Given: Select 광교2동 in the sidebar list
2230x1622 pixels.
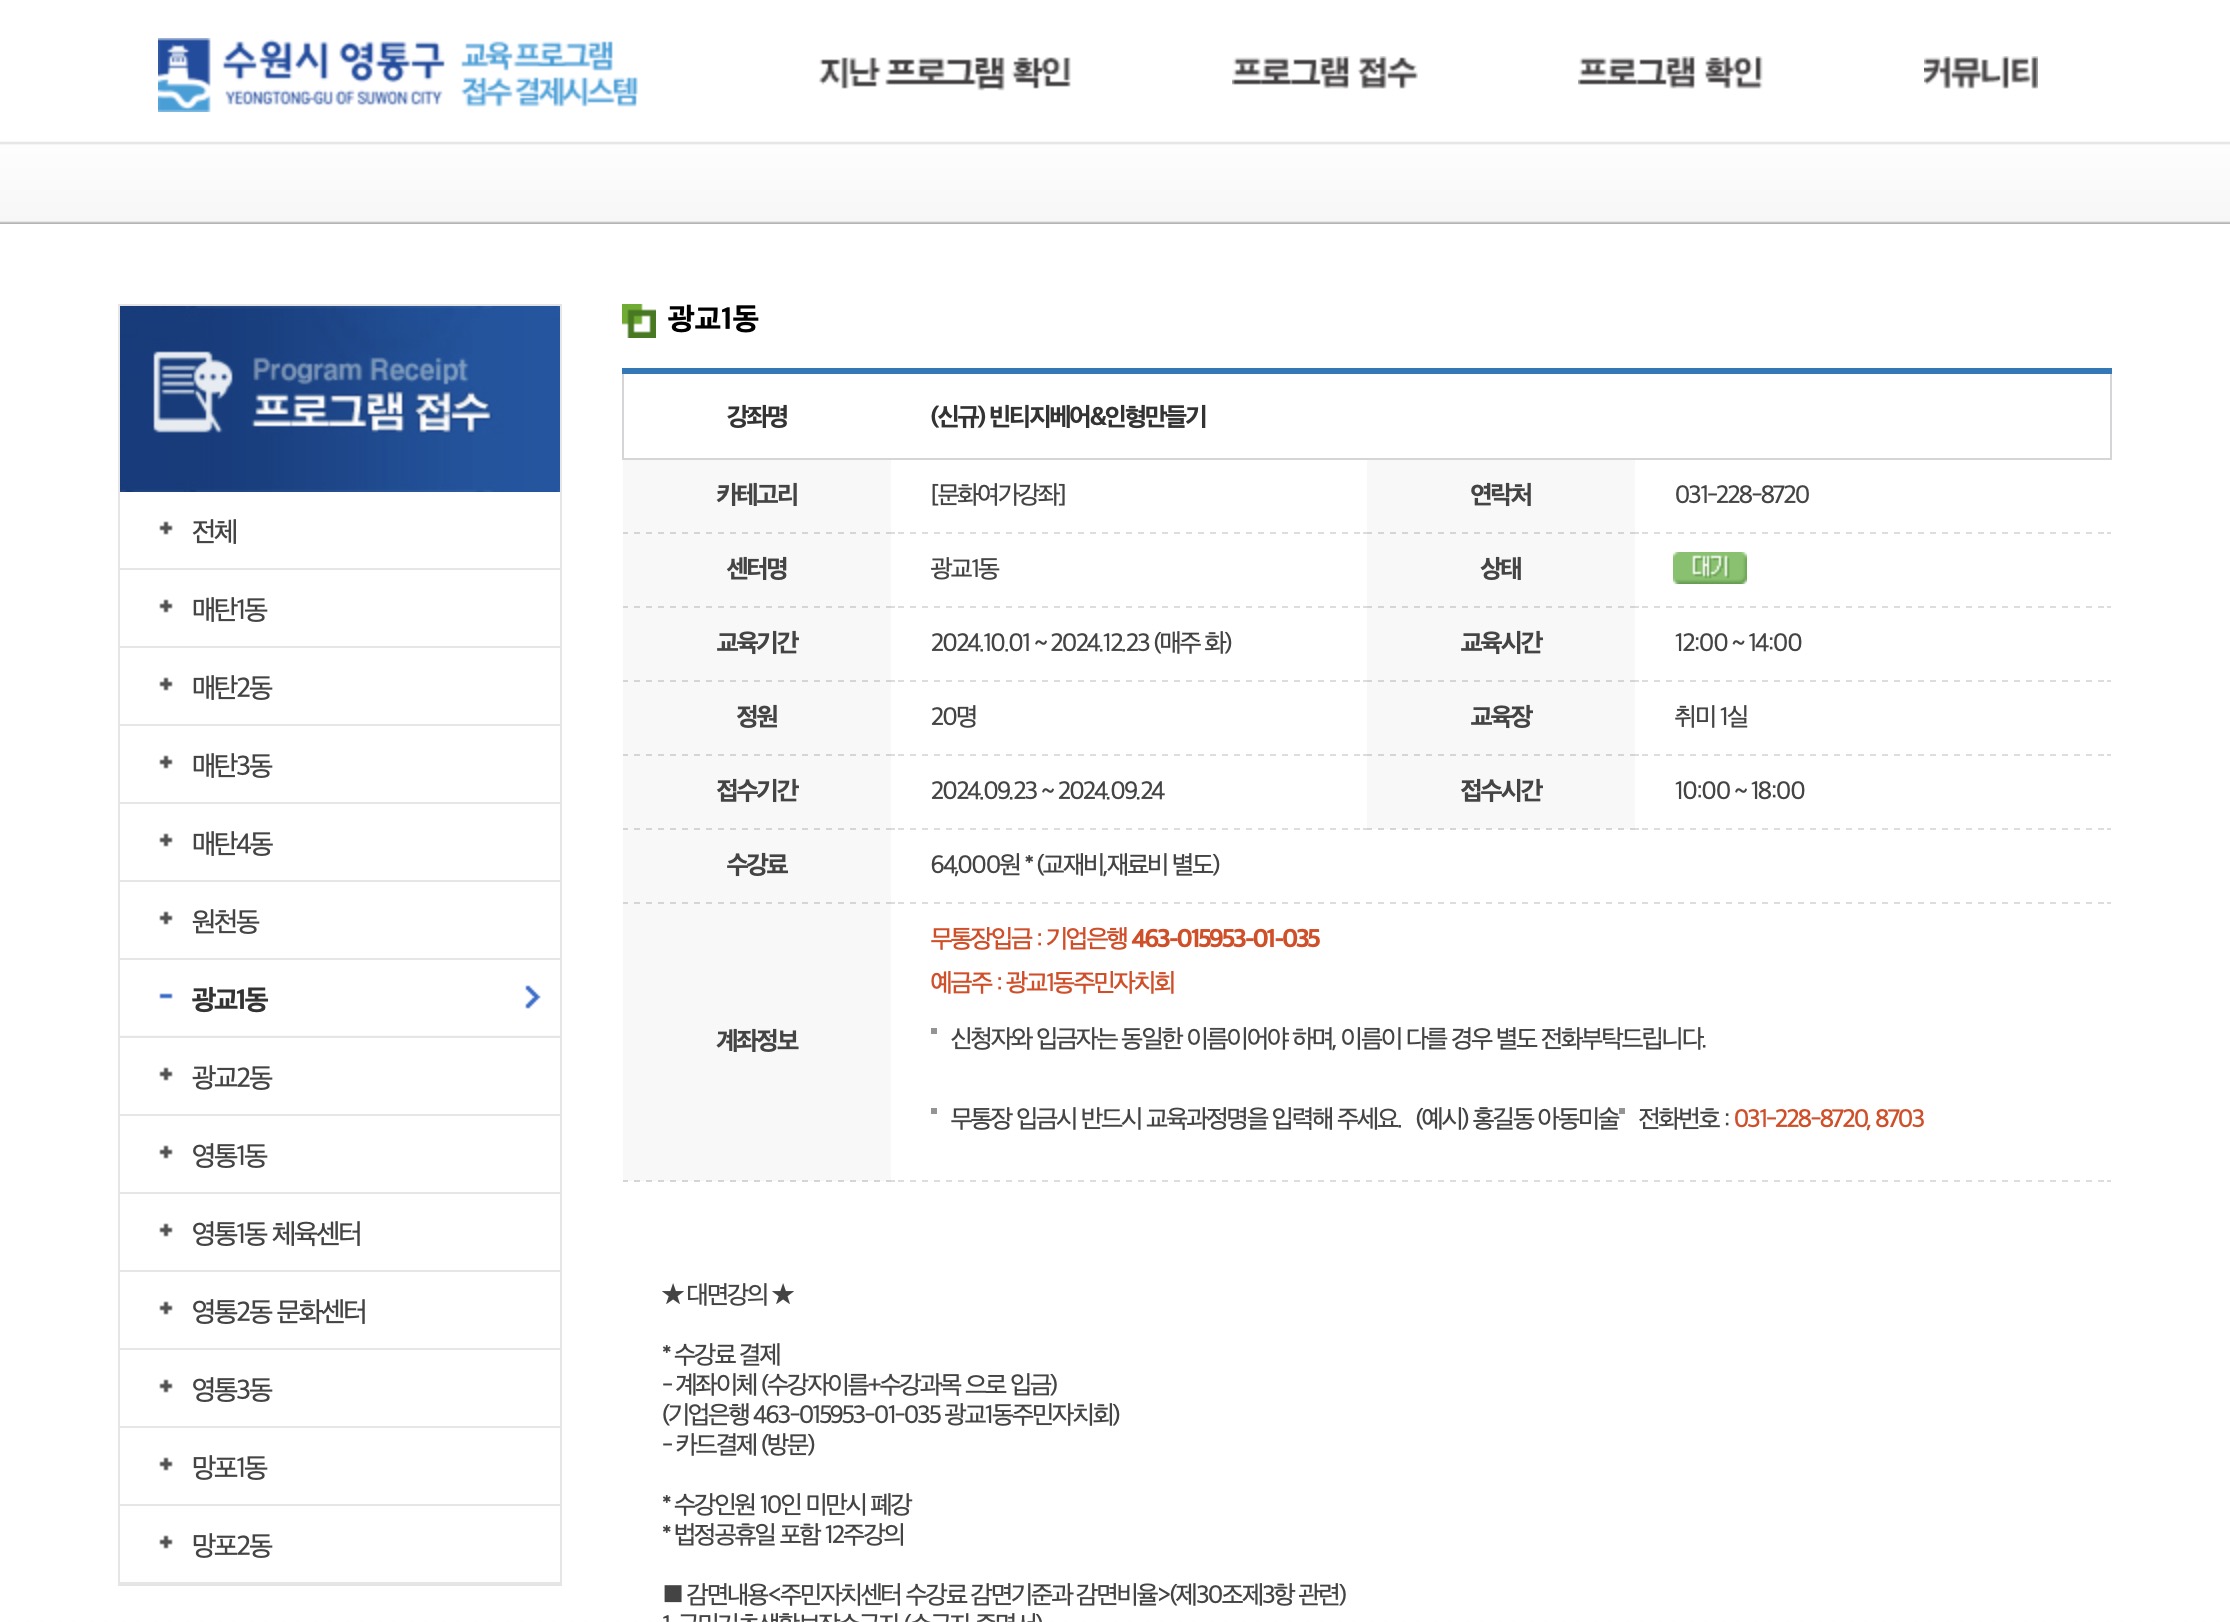Looking at the screenshot, I should point(232,1077).
